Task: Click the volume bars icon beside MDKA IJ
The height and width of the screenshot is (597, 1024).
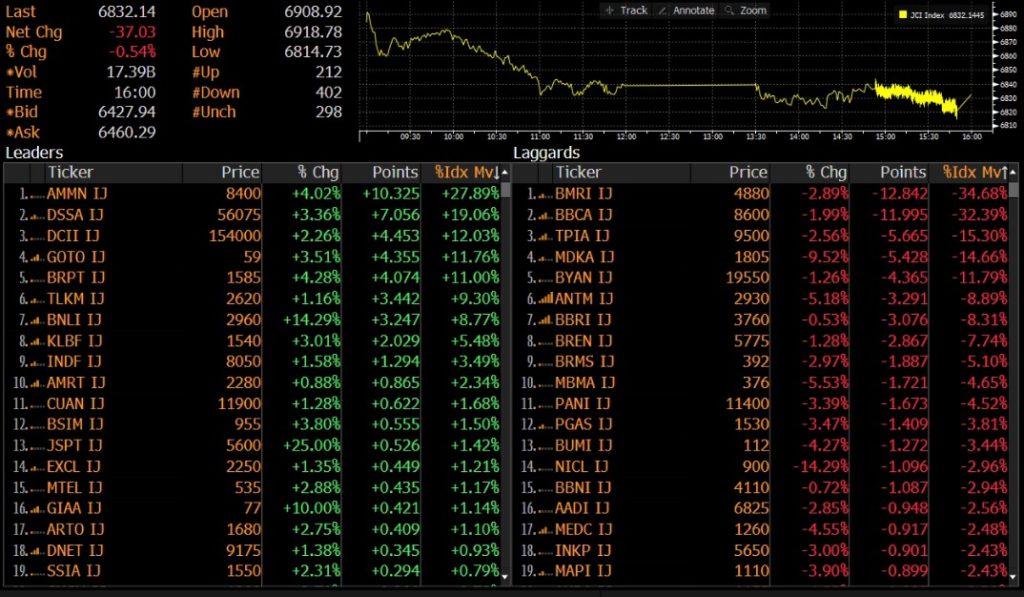Action: tap(546, 258)
